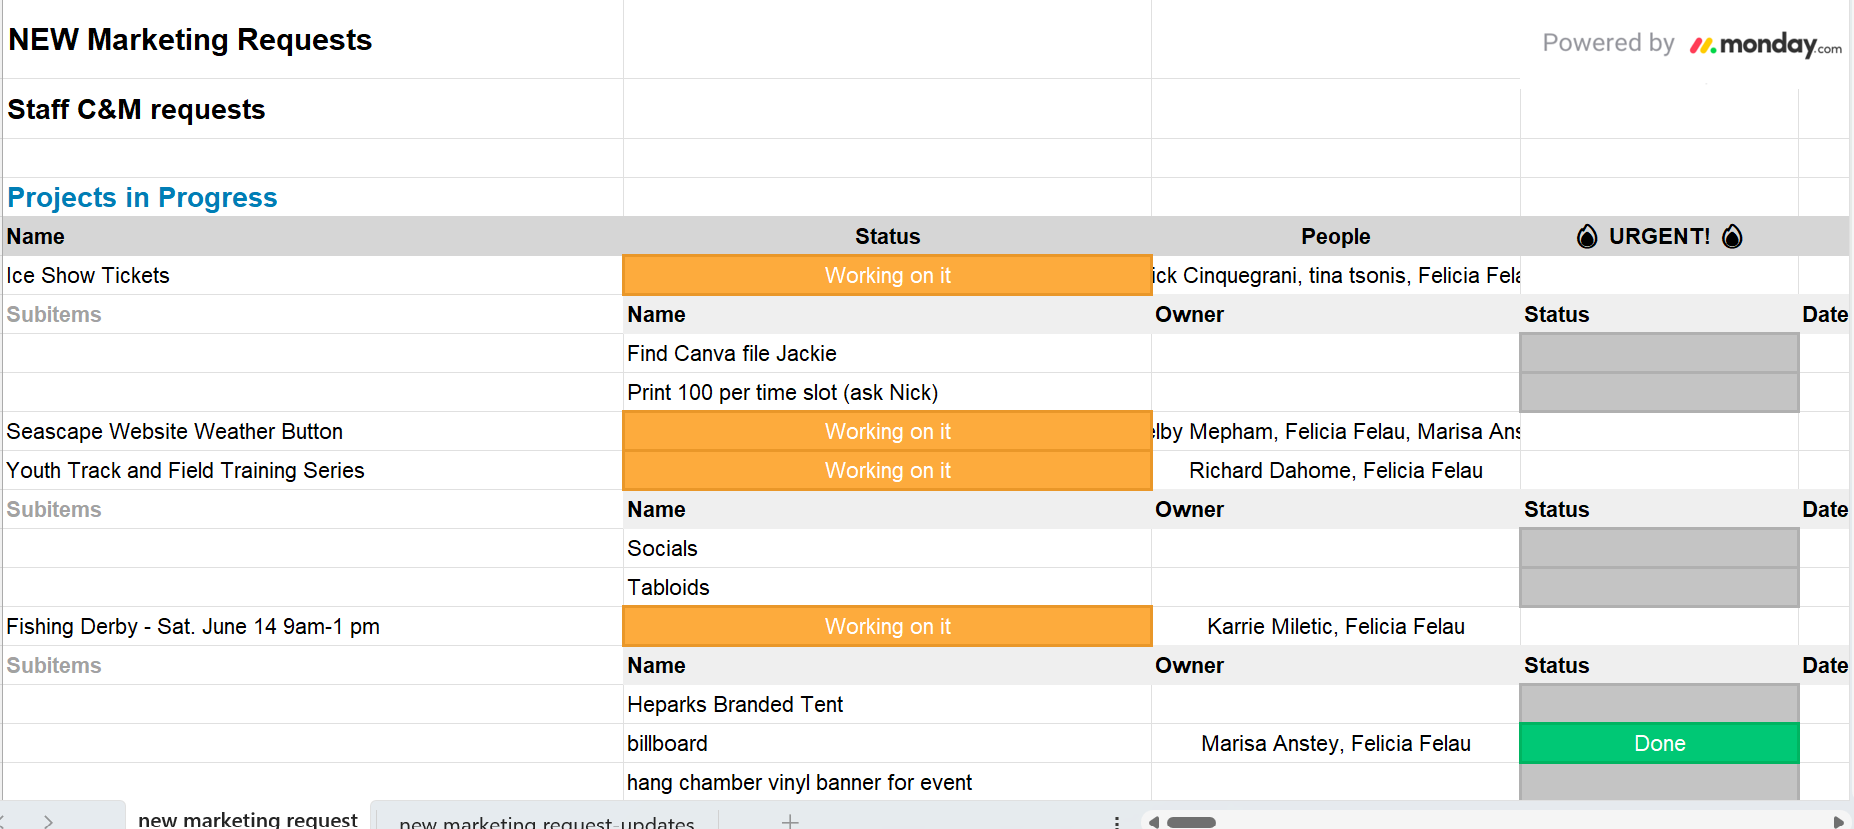Select Print 100 per time slot subitem
The height and width of the screenshot is (829, 1854).
click(x=887, y=392)
